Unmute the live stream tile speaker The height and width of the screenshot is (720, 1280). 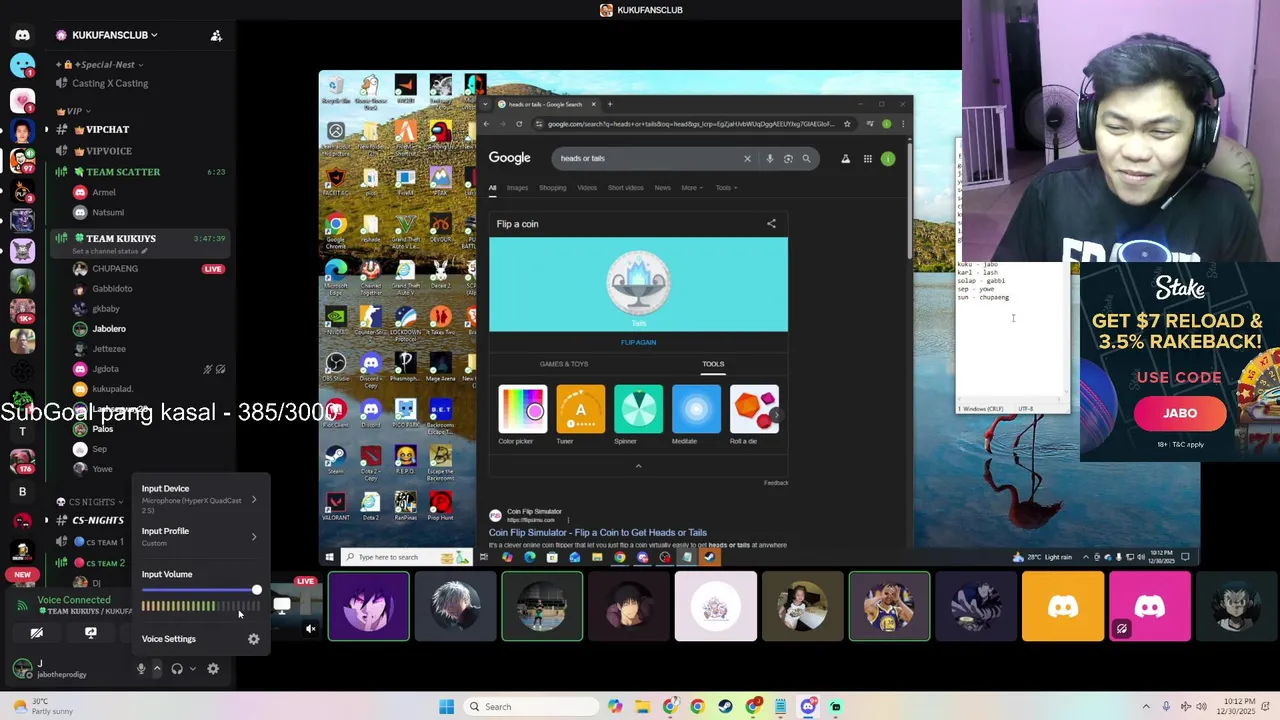tap(311, 629)
